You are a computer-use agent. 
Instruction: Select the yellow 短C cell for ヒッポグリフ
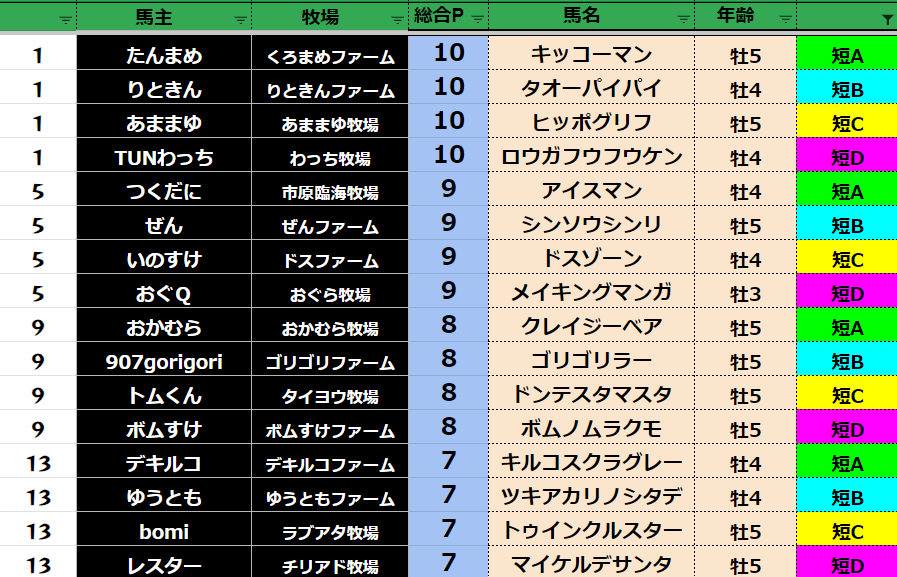click(x=846, y=124)
